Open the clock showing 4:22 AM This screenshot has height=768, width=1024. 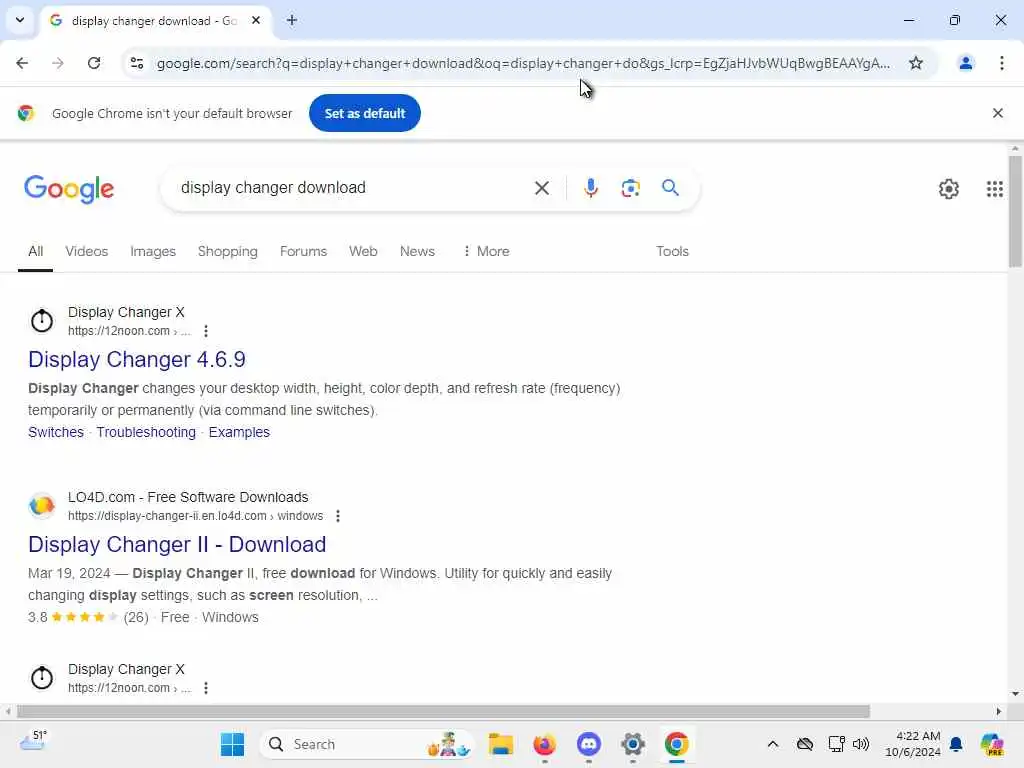pyautogui.click(x=912, y=744)
